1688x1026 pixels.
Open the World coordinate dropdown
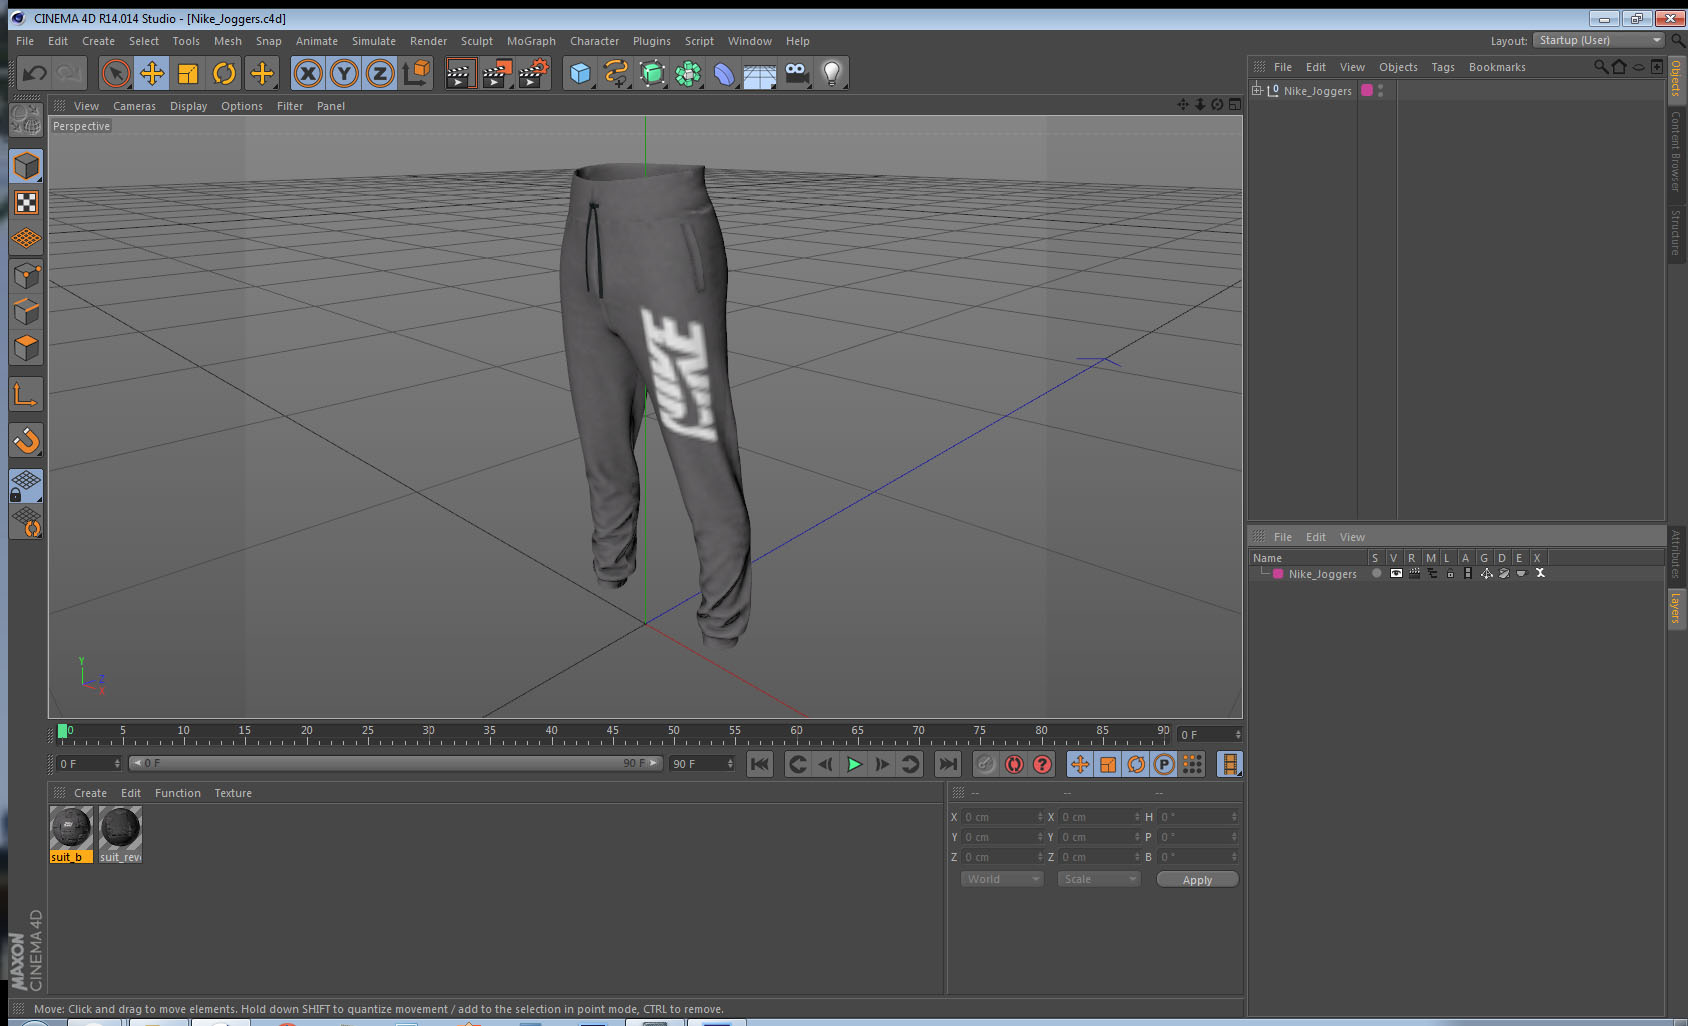tap(1003, 879)
